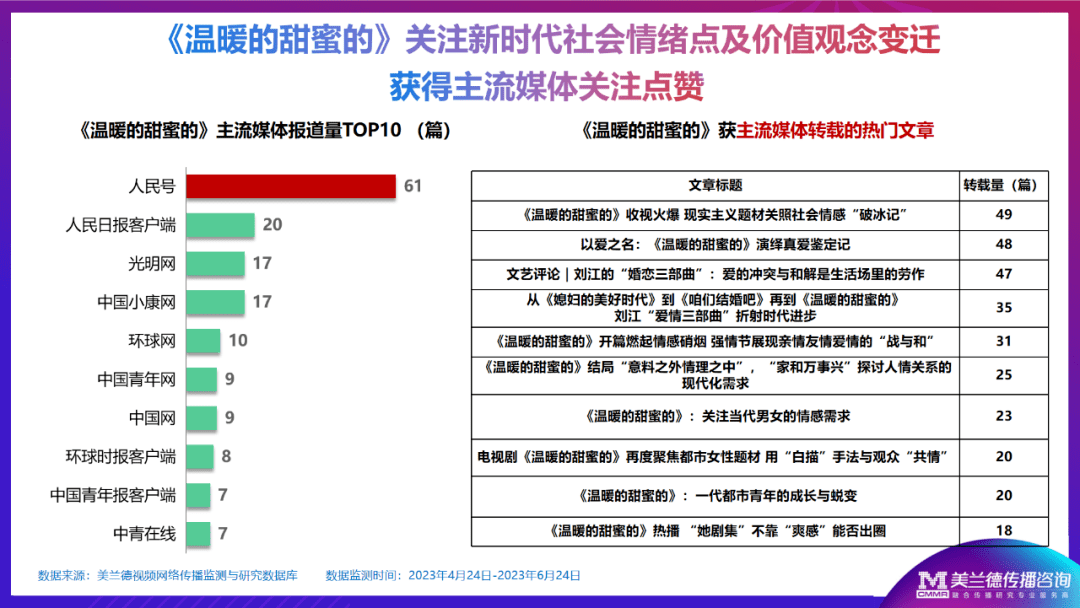
Task: Click the red 人民号 bar
Action: (x=291, y=186)
